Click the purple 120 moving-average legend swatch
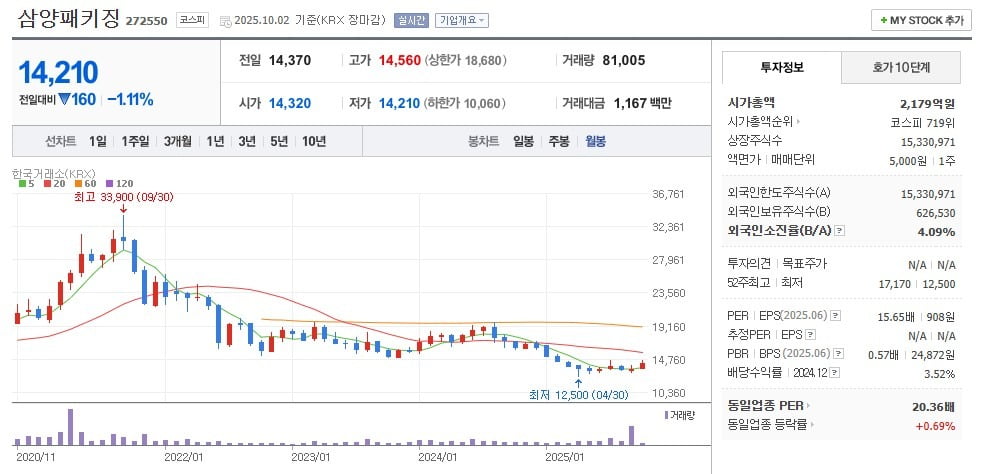This screenshot has width=986, height=474. 109,184
